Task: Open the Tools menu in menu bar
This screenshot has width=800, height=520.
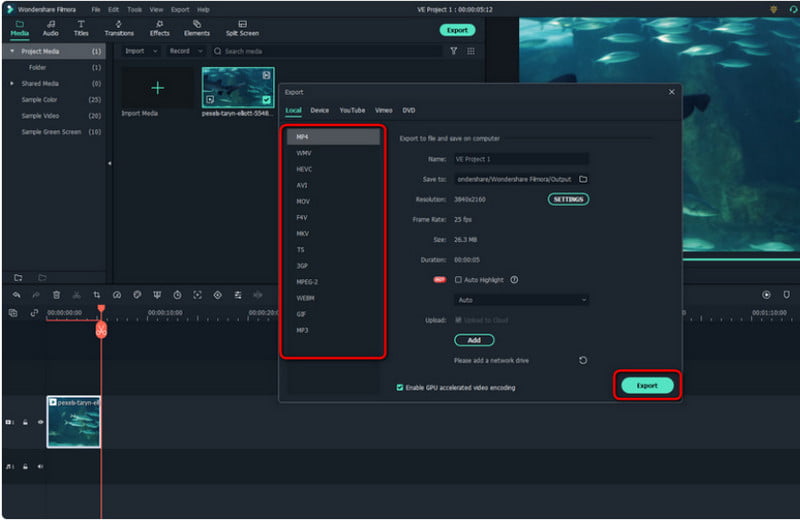Action: pyautogui.click(x=134, y=9)
